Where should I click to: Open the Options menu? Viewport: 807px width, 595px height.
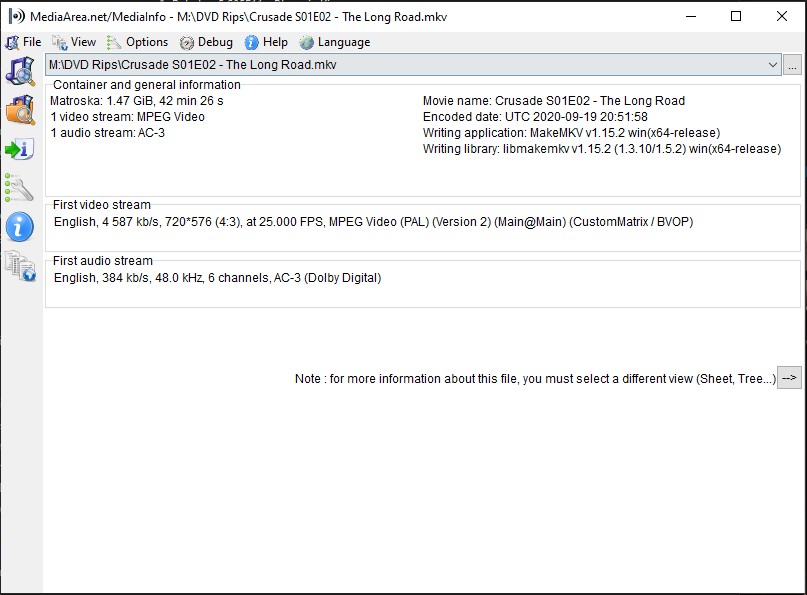click(x=137, y=42)
